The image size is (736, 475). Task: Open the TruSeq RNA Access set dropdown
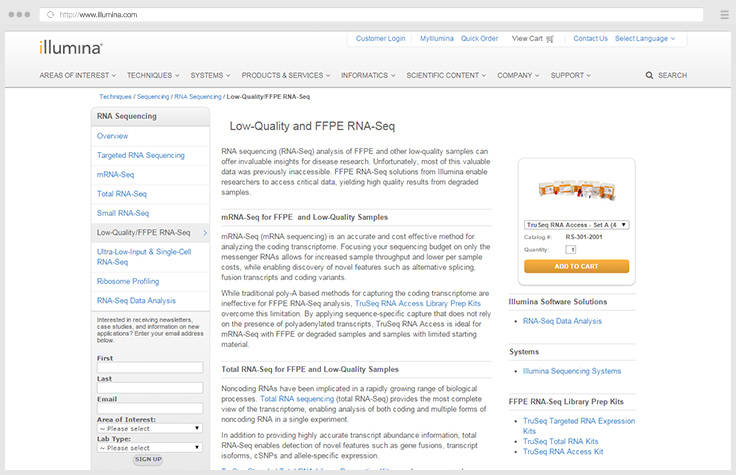pos(577,225)
